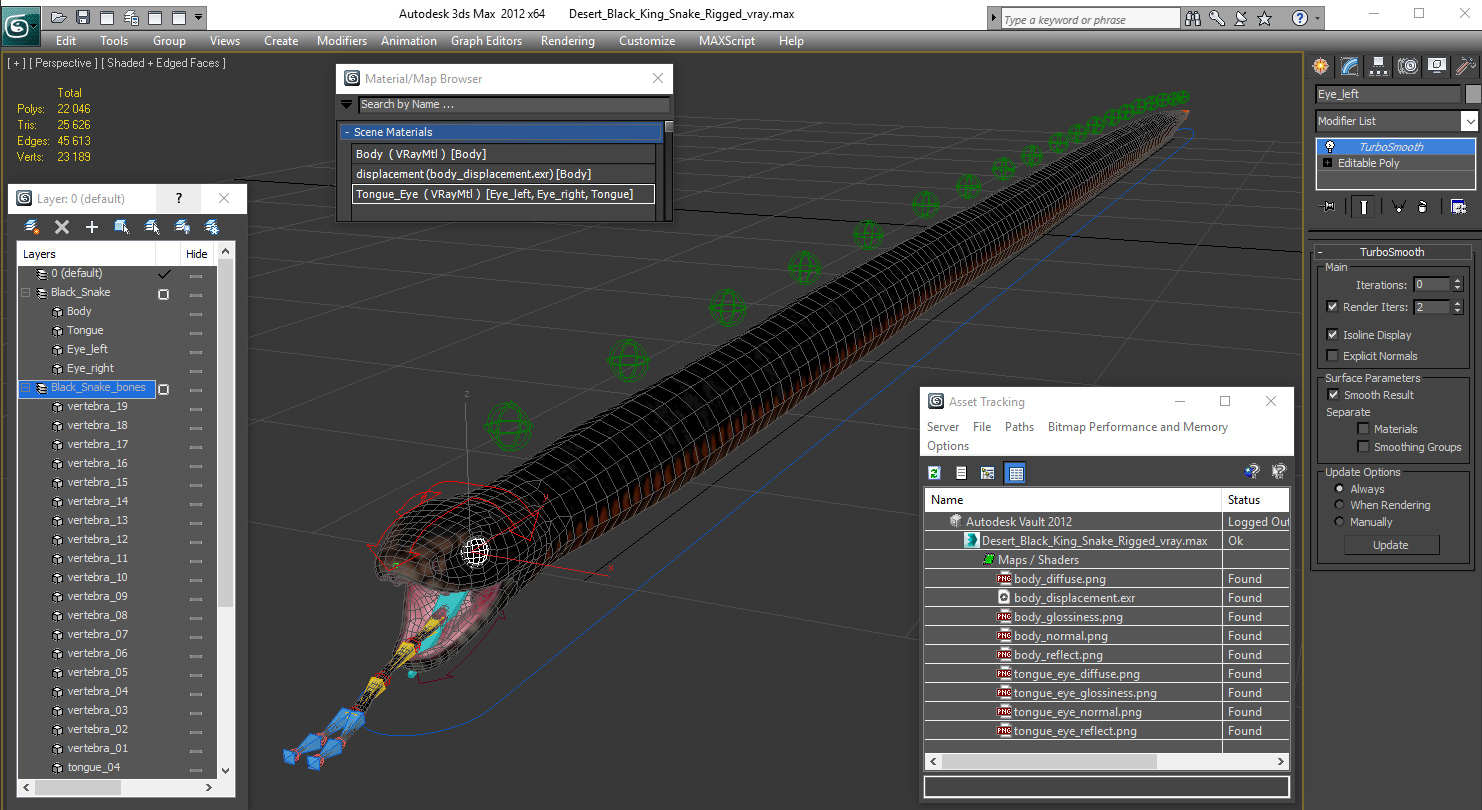1482x810 pixels.
Task: Collapse the Black_Snake_bones layer tree
Action: 25,388
